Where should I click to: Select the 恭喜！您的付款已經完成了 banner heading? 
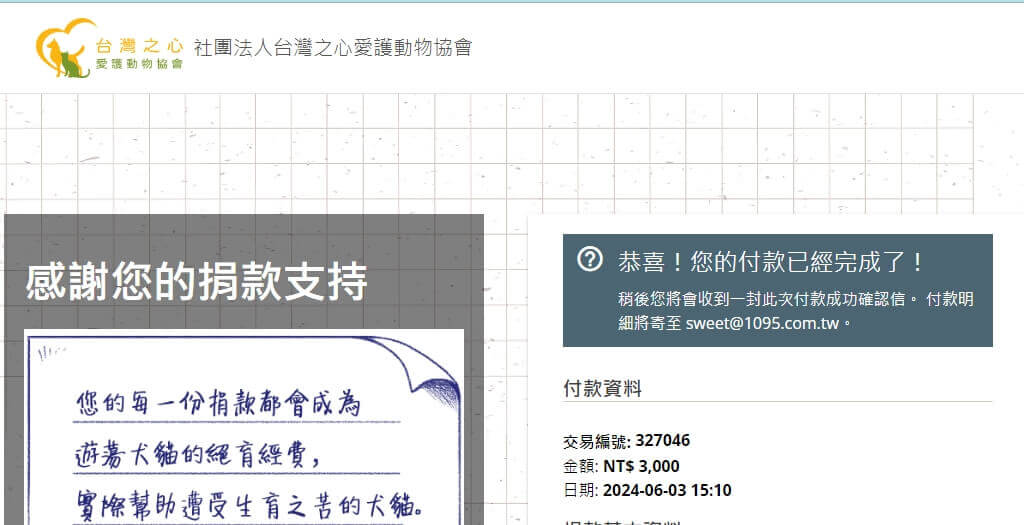[771, 262]
